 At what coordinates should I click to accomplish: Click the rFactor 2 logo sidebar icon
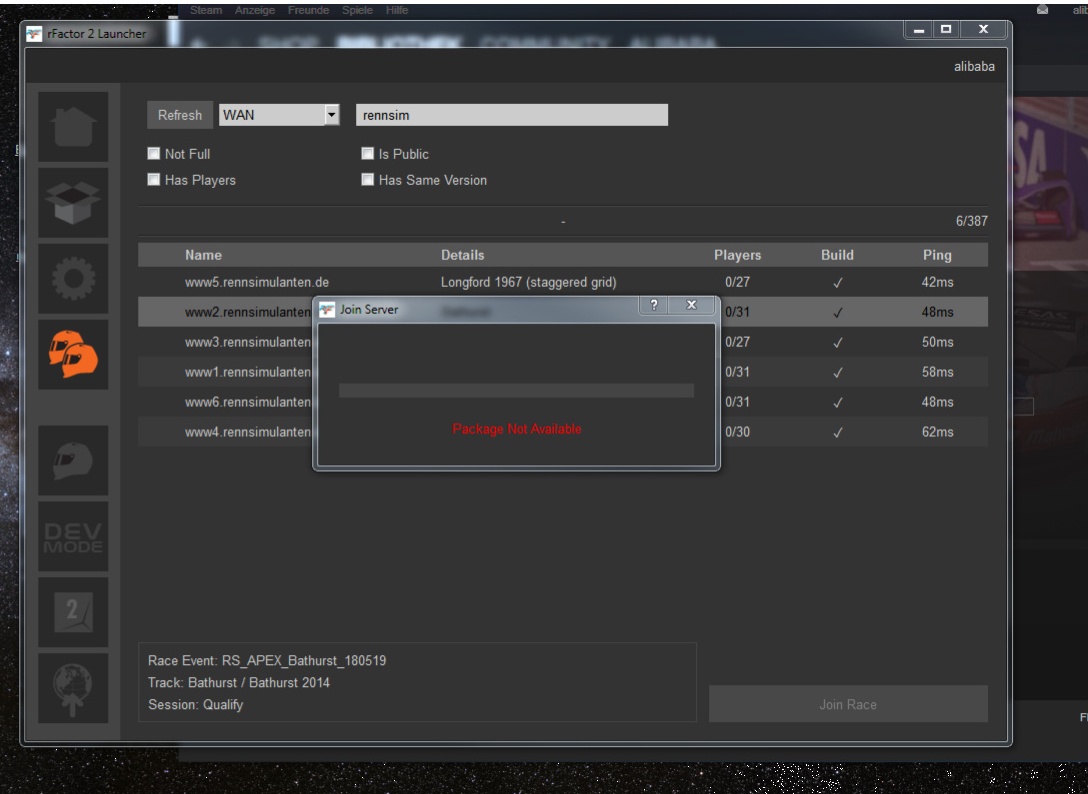(x=73, y=611)
